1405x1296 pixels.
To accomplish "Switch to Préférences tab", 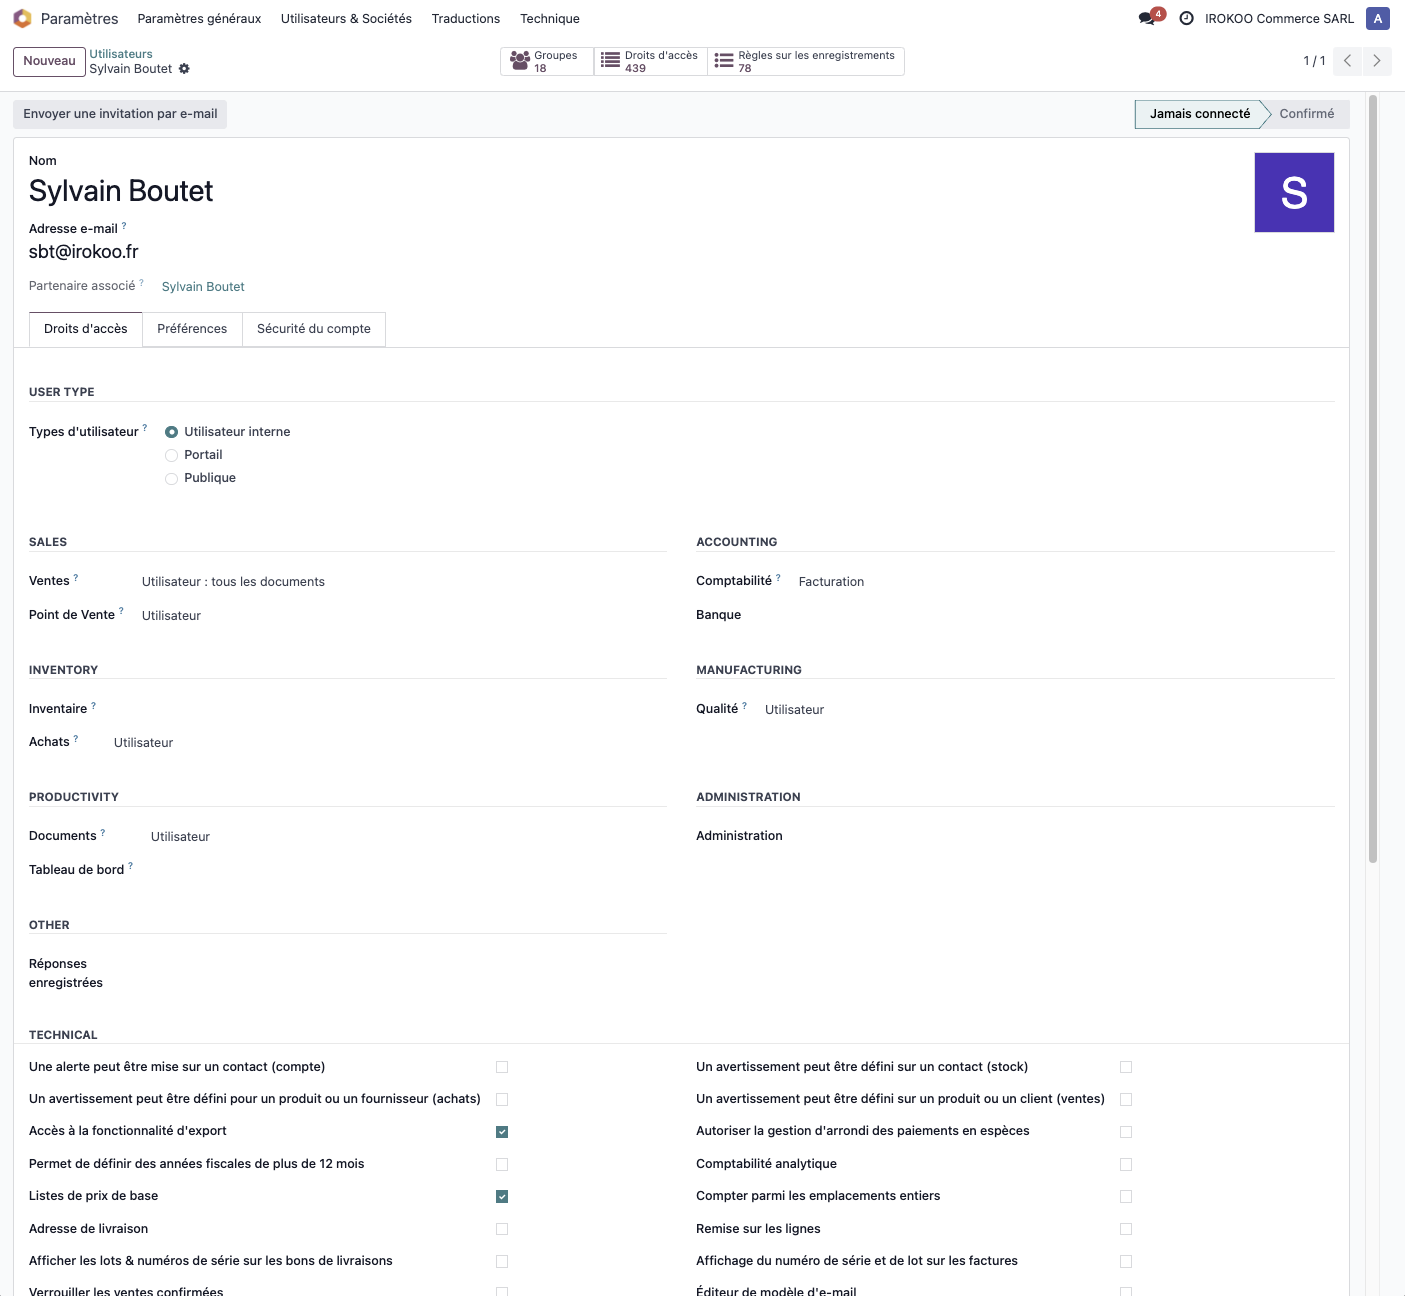I will tap(192, 329).
